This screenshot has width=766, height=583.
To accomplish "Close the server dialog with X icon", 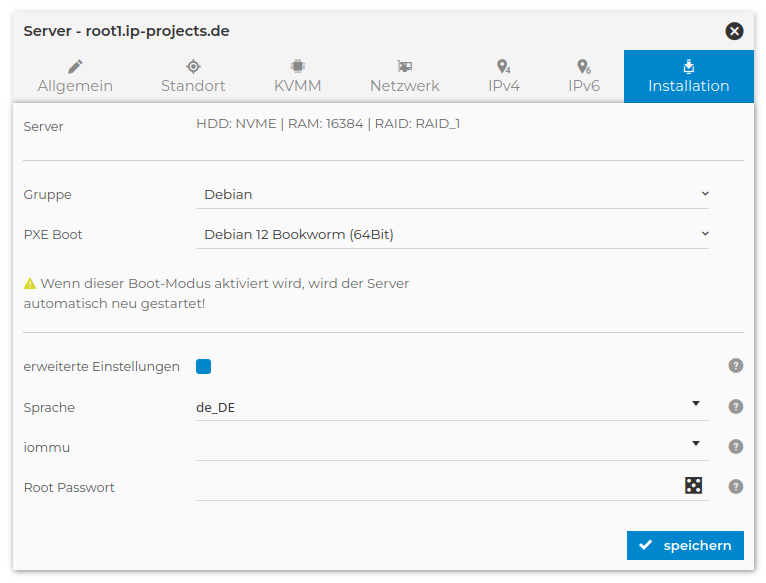I will [734, 31].
